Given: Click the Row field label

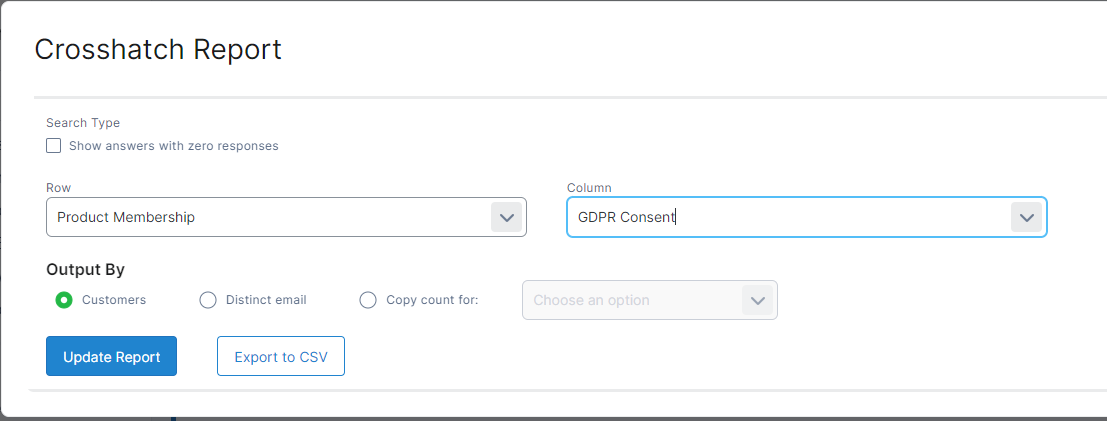Looking at the screenshot, I should point(58,188).
